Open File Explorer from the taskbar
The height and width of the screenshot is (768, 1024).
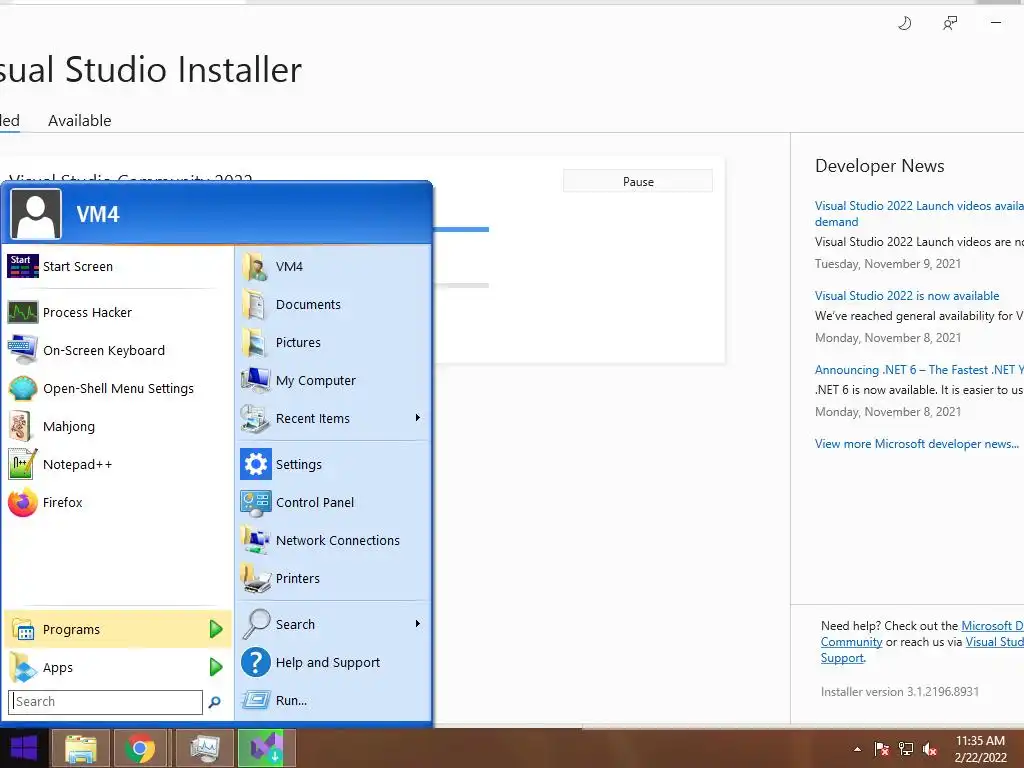coord(80,748)
